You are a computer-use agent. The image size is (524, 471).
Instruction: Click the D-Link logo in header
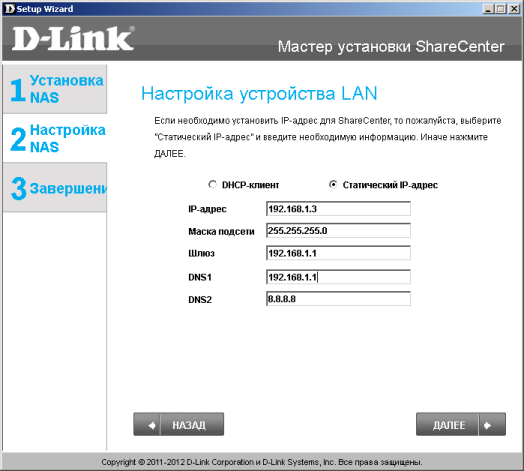73,39
